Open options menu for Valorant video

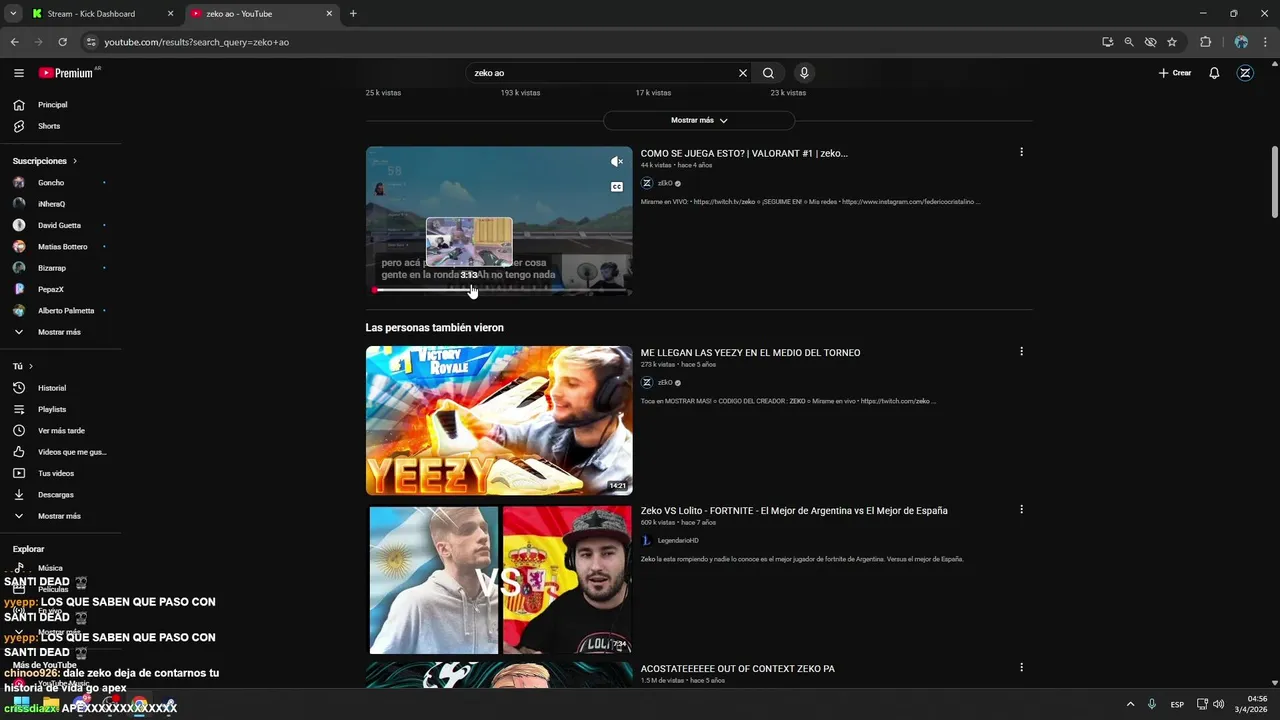pyautogui.click(x=1021, y=152)
